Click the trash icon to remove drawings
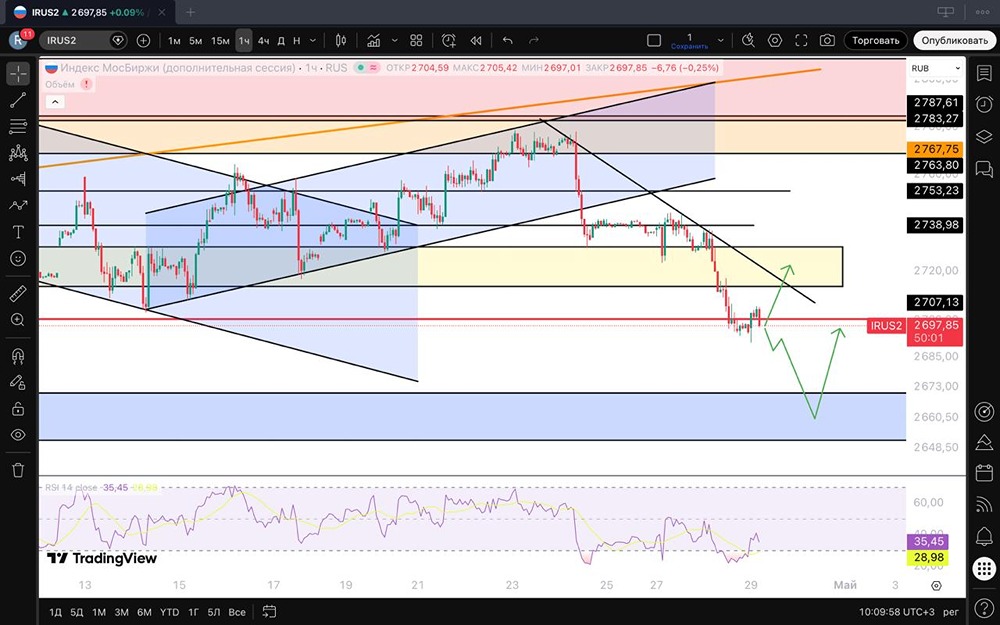Image resolution: width=1000 pixels, height=625 pixels. tap(18, 471)
